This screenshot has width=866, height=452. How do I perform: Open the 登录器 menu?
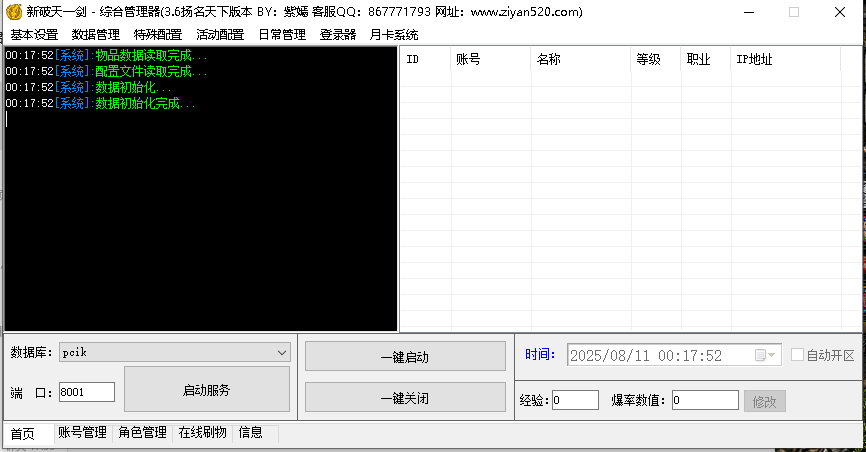click(x=337, y=35)
